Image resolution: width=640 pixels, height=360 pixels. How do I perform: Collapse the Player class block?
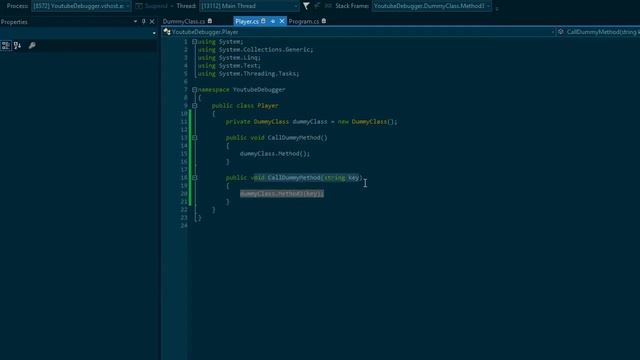(195, 105)
